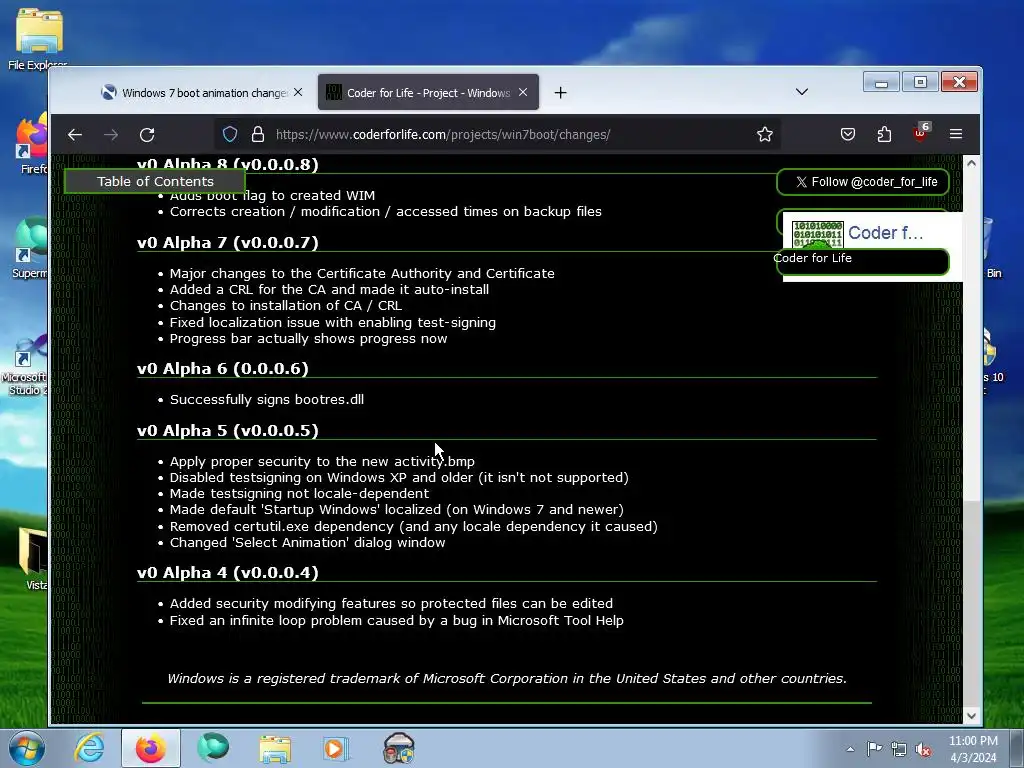Click the Coder for Life logo thumbnail
Viewport: 1024px width, 768px height.
click(818, 235)
